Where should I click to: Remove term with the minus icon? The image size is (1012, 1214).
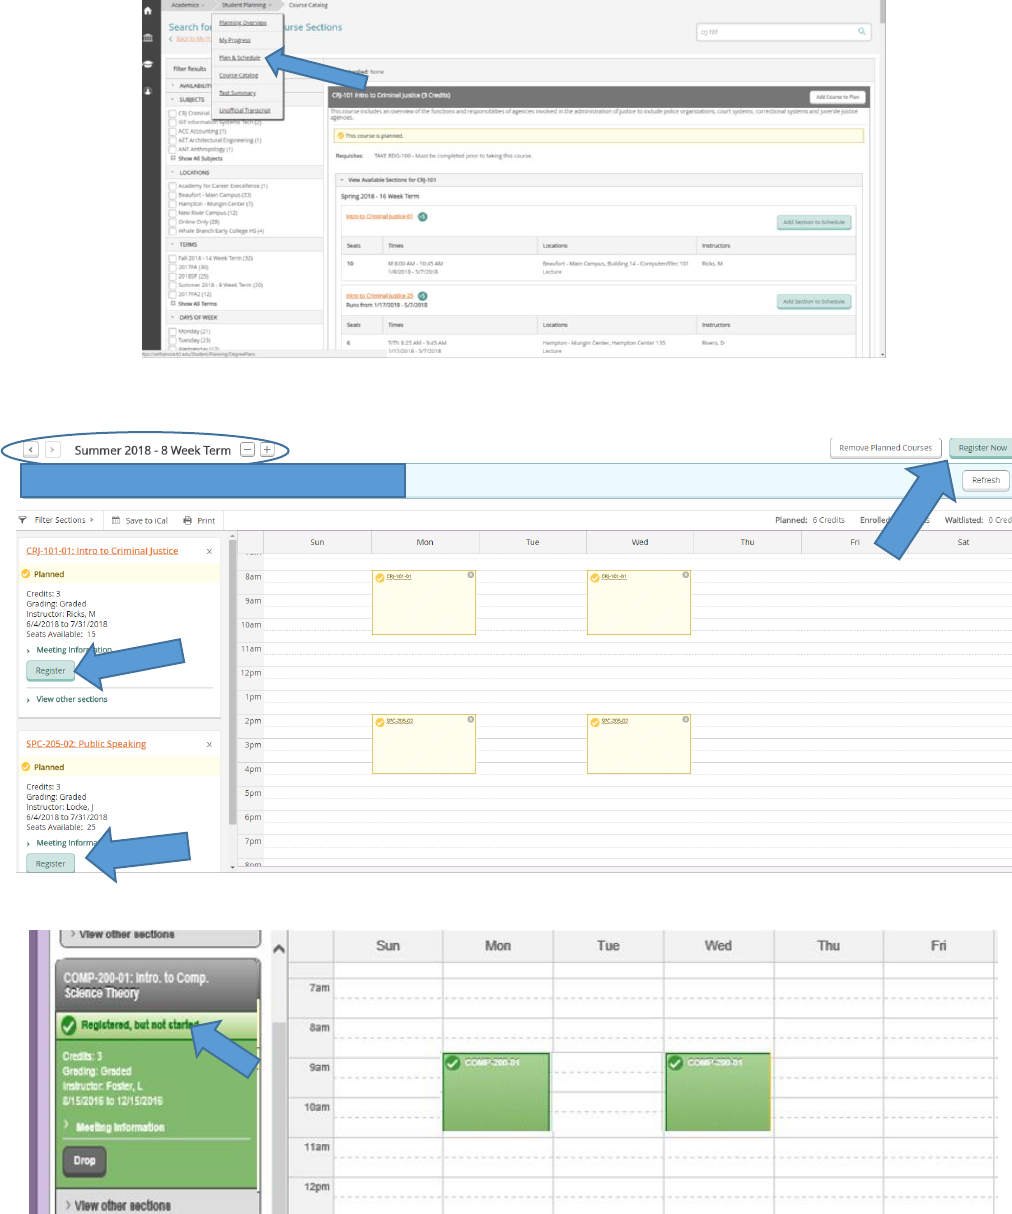pos(247,450)
